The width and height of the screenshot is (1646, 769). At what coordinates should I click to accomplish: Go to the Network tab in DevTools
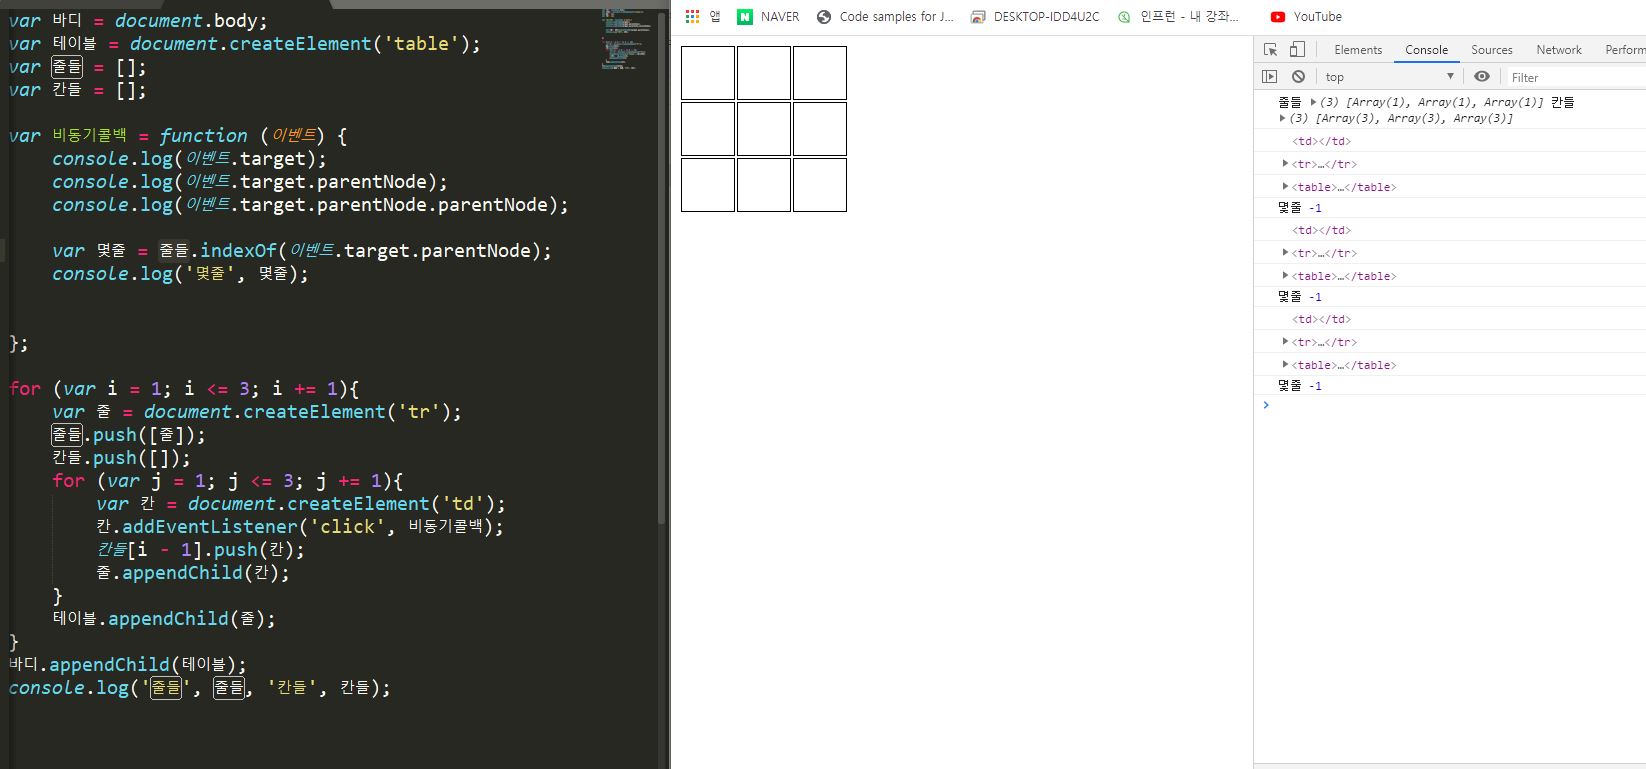point(1559,50)
